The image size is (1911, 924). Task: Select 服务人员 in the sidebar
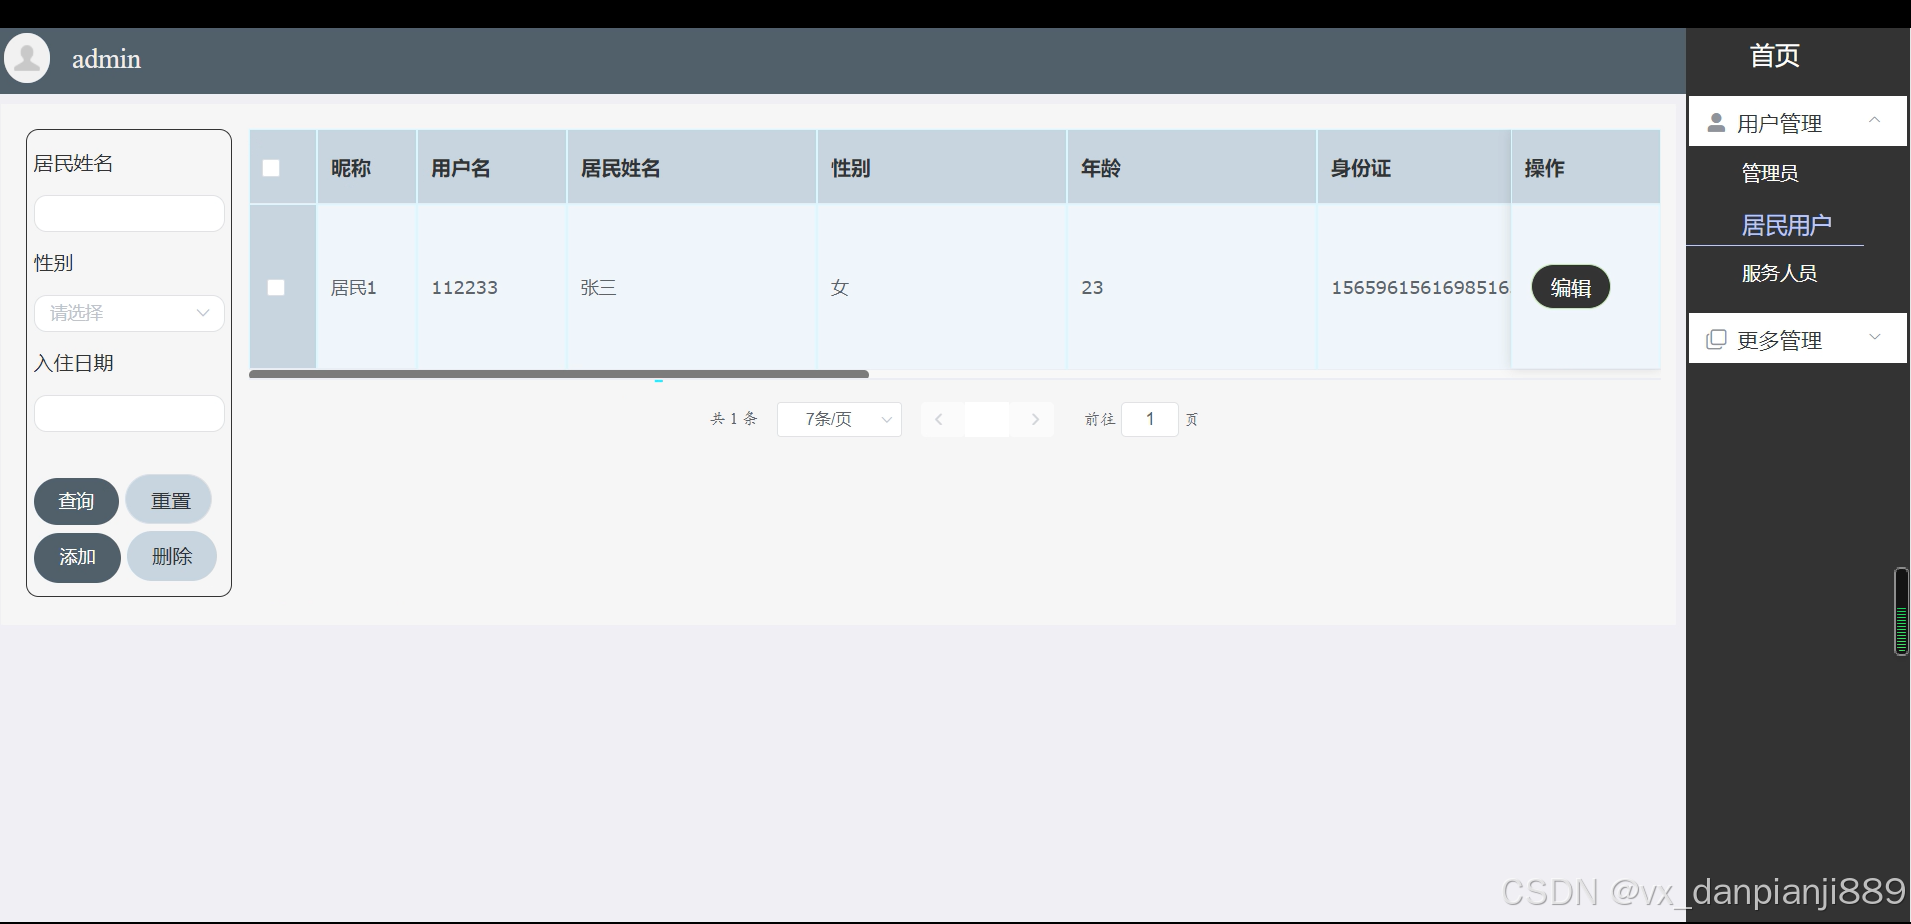click(x=1779, y=273)
